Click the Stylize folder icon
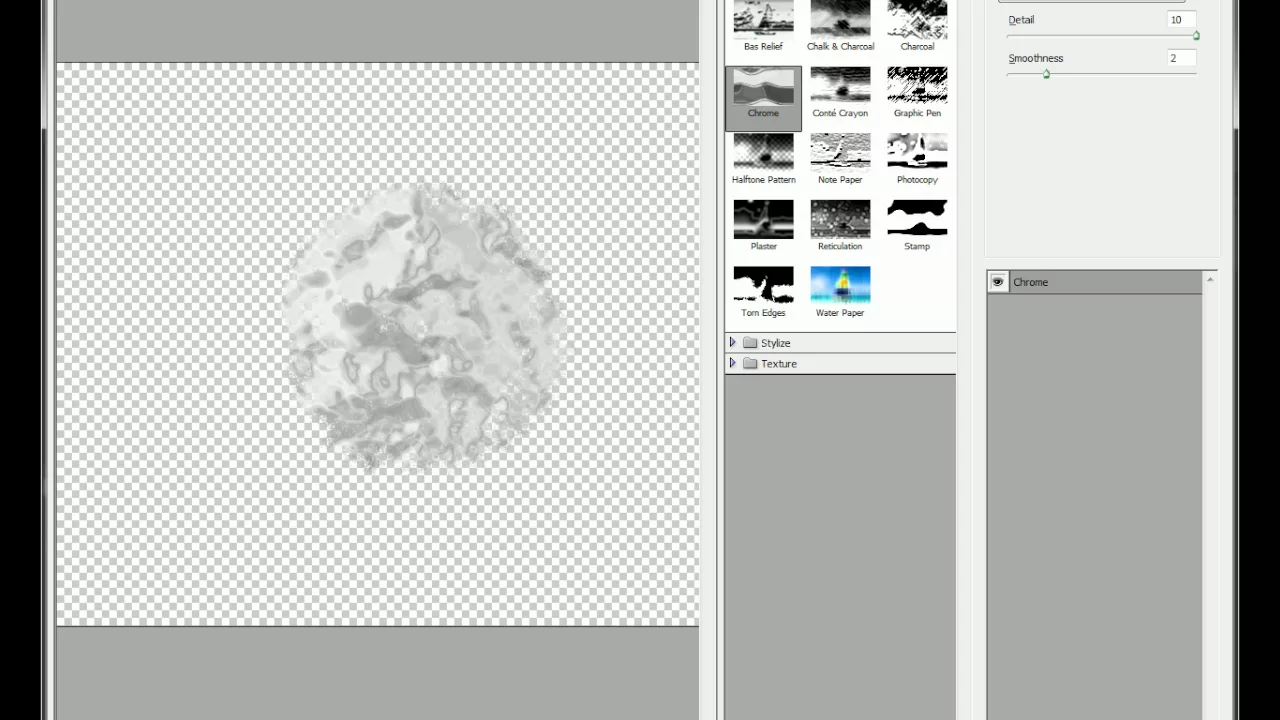Viewport: 1280px width, 720px height. click(750, 343)
